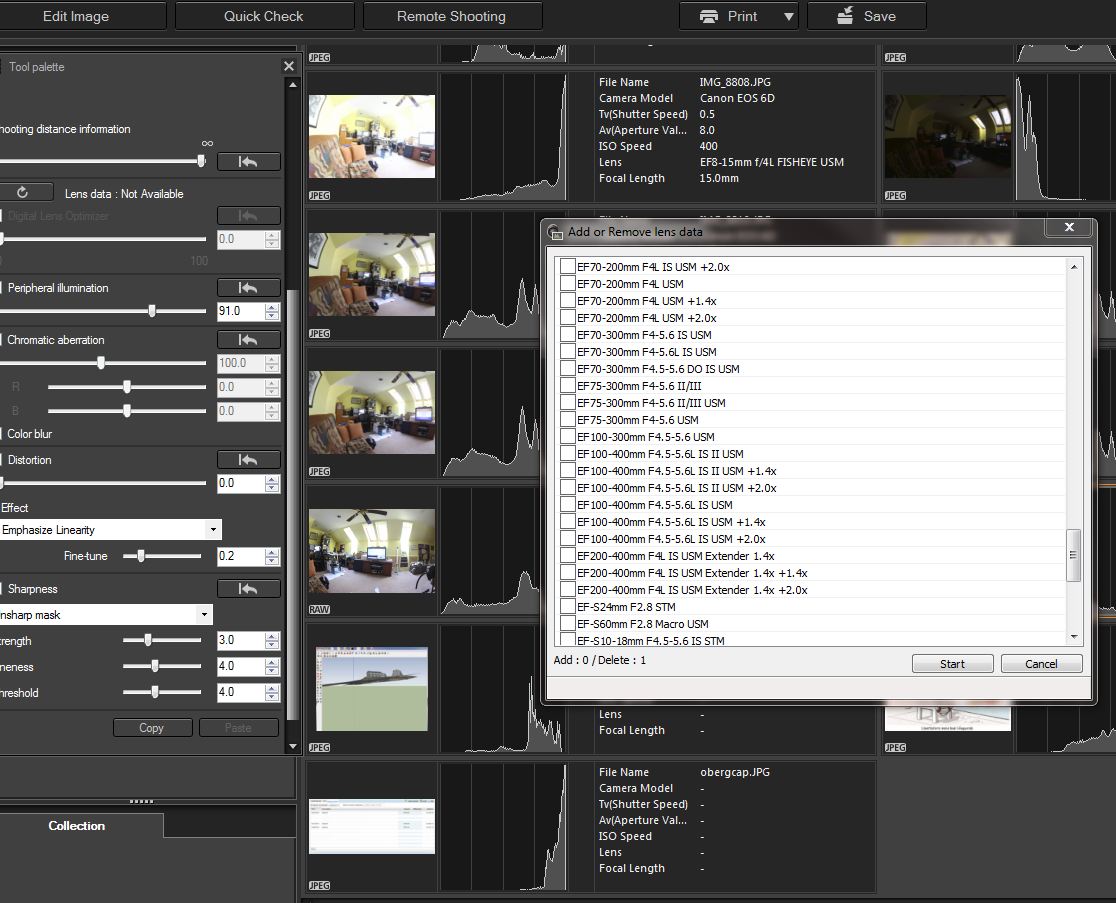
Task: Reset shooting distance information slider
Action: click(248, 162)
